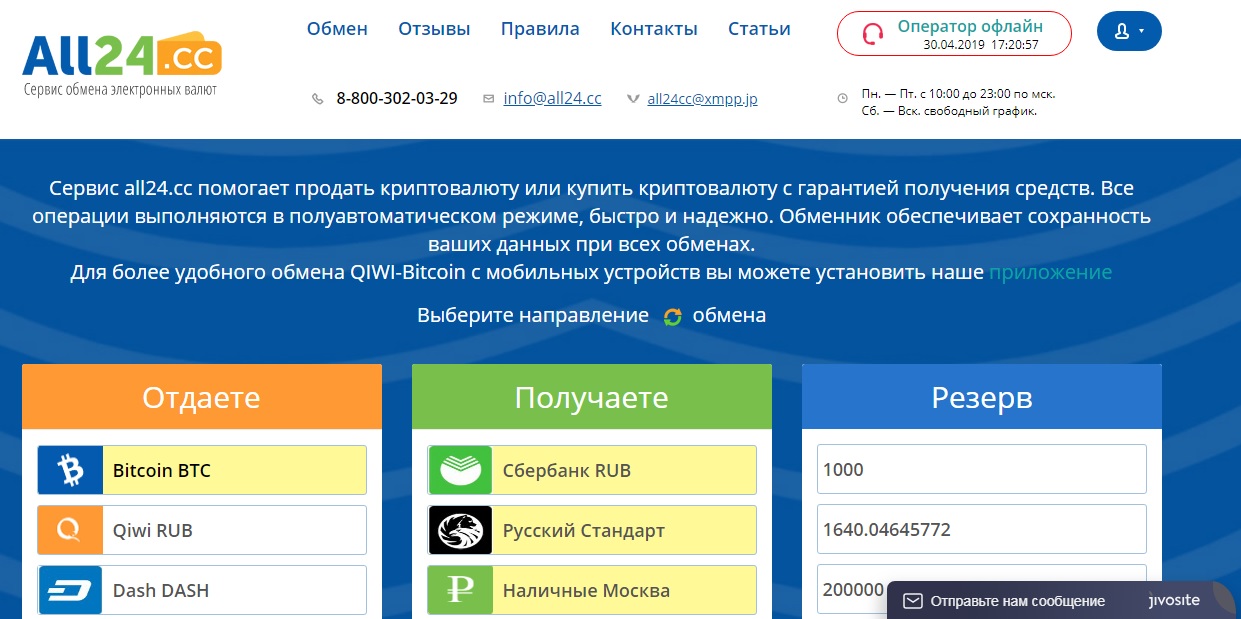The height and width of the screenshot is (619, 1241).
Task: Open the Отправьте нам сообщение chat widget
Action: tap(1017, 601)
